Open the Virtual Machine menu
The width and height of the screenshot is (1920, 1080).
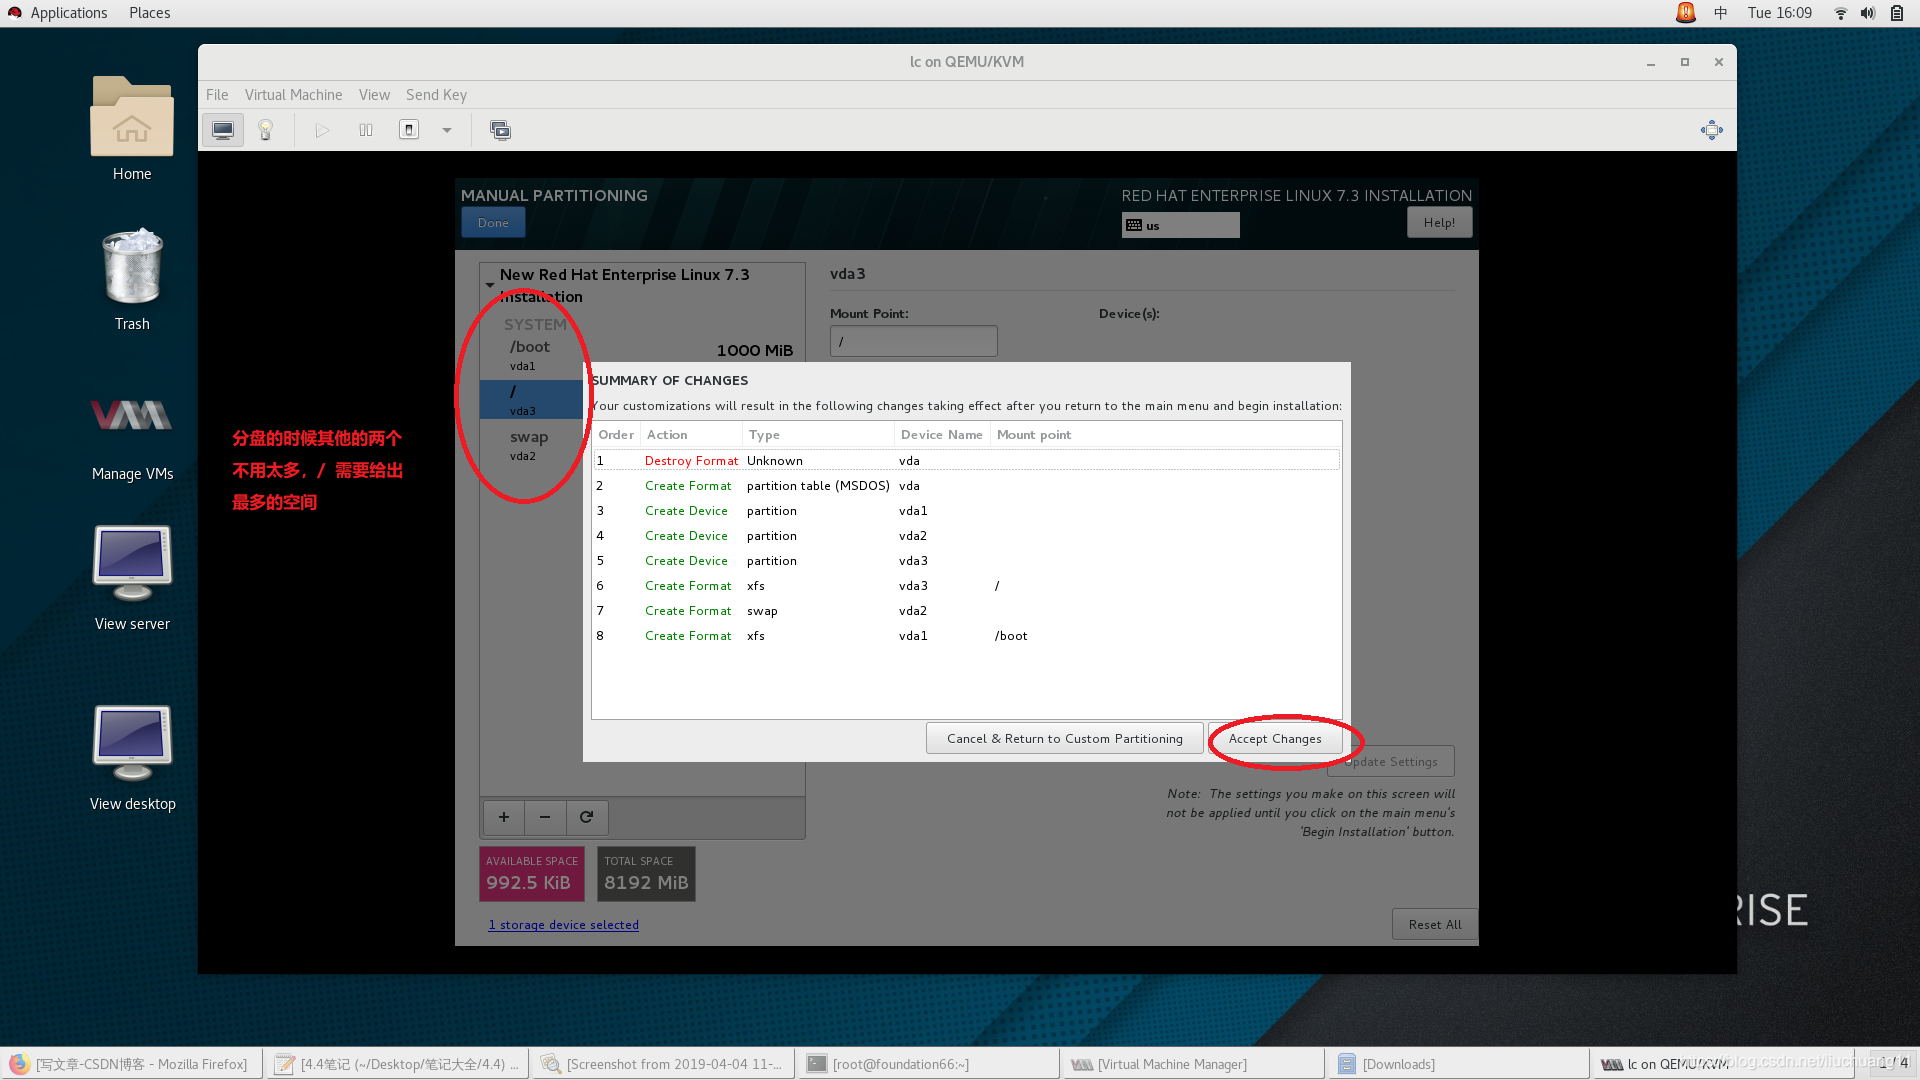pos(293,95)
